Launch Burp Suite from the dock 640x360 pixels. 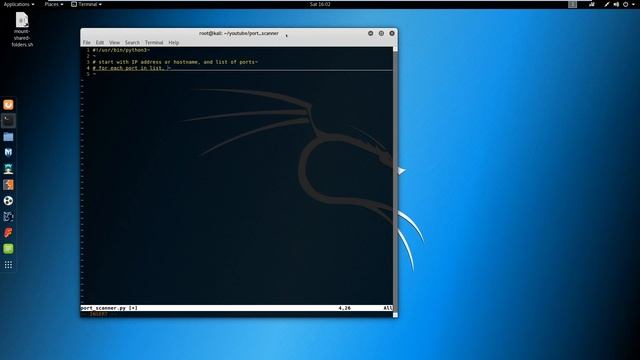(x=8, y=184)
